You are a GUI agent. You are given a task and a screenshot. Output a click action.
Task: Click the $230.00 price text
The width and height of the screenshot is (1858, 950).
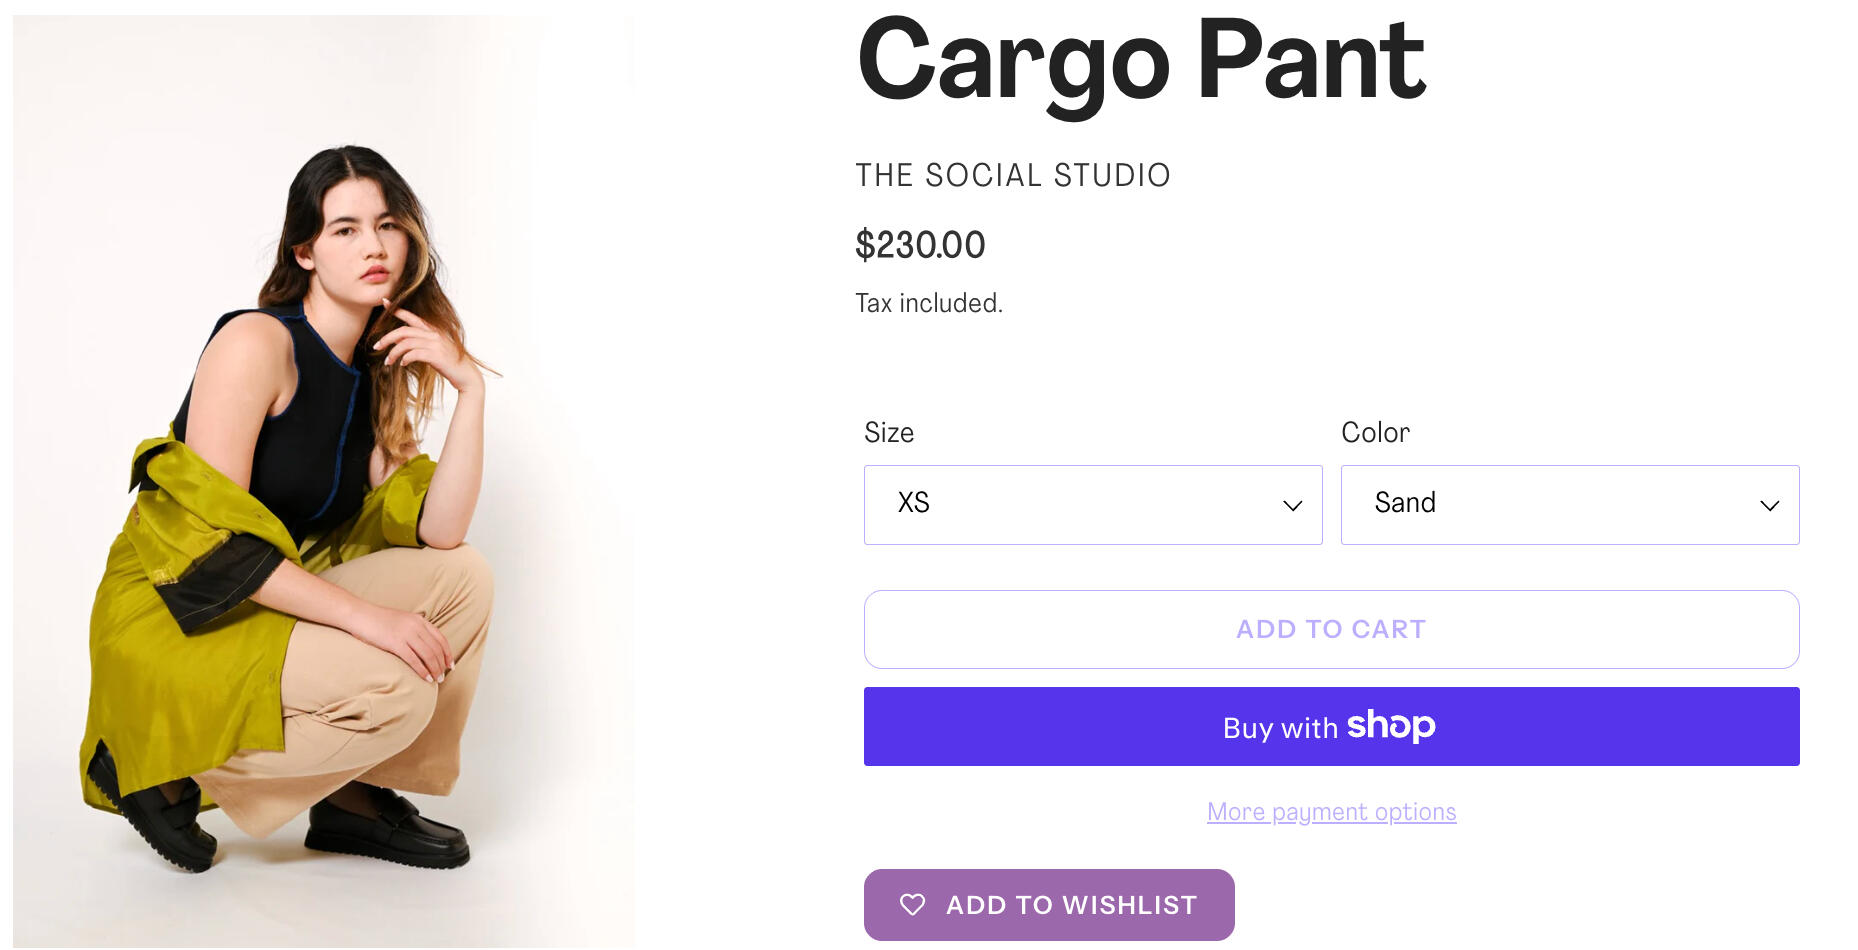(920, 245)
